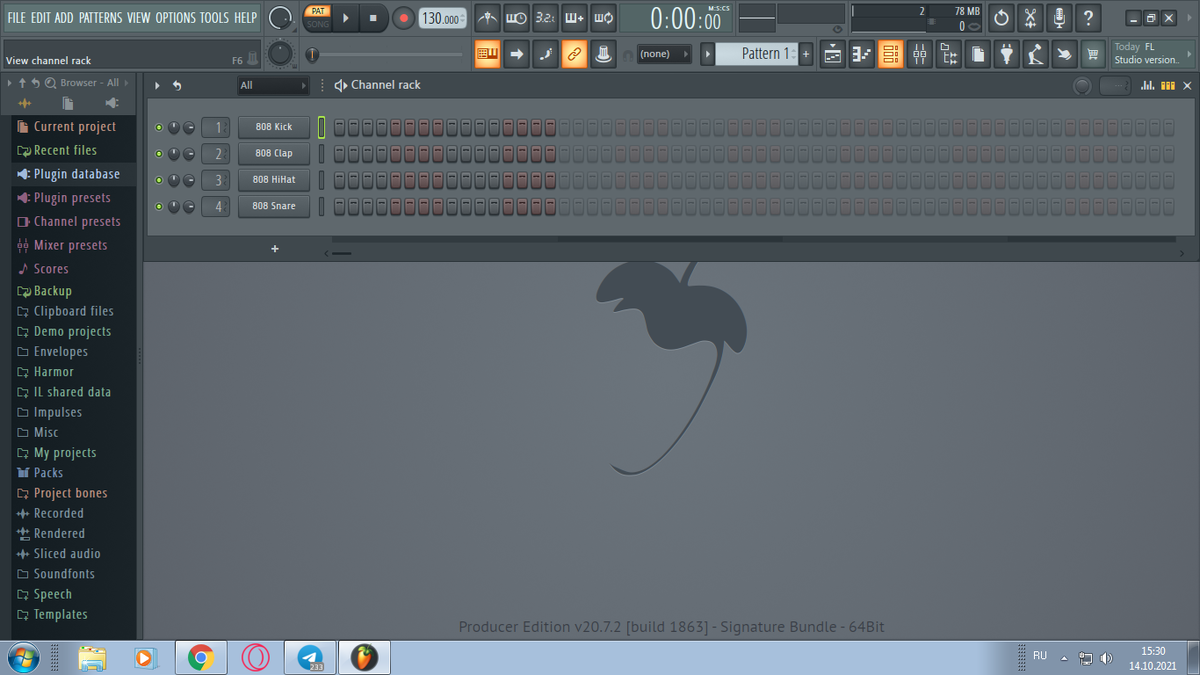Click the tempo 130.000 field
Viewport: 1200px width, 675px height.
[x=442, y=18]
